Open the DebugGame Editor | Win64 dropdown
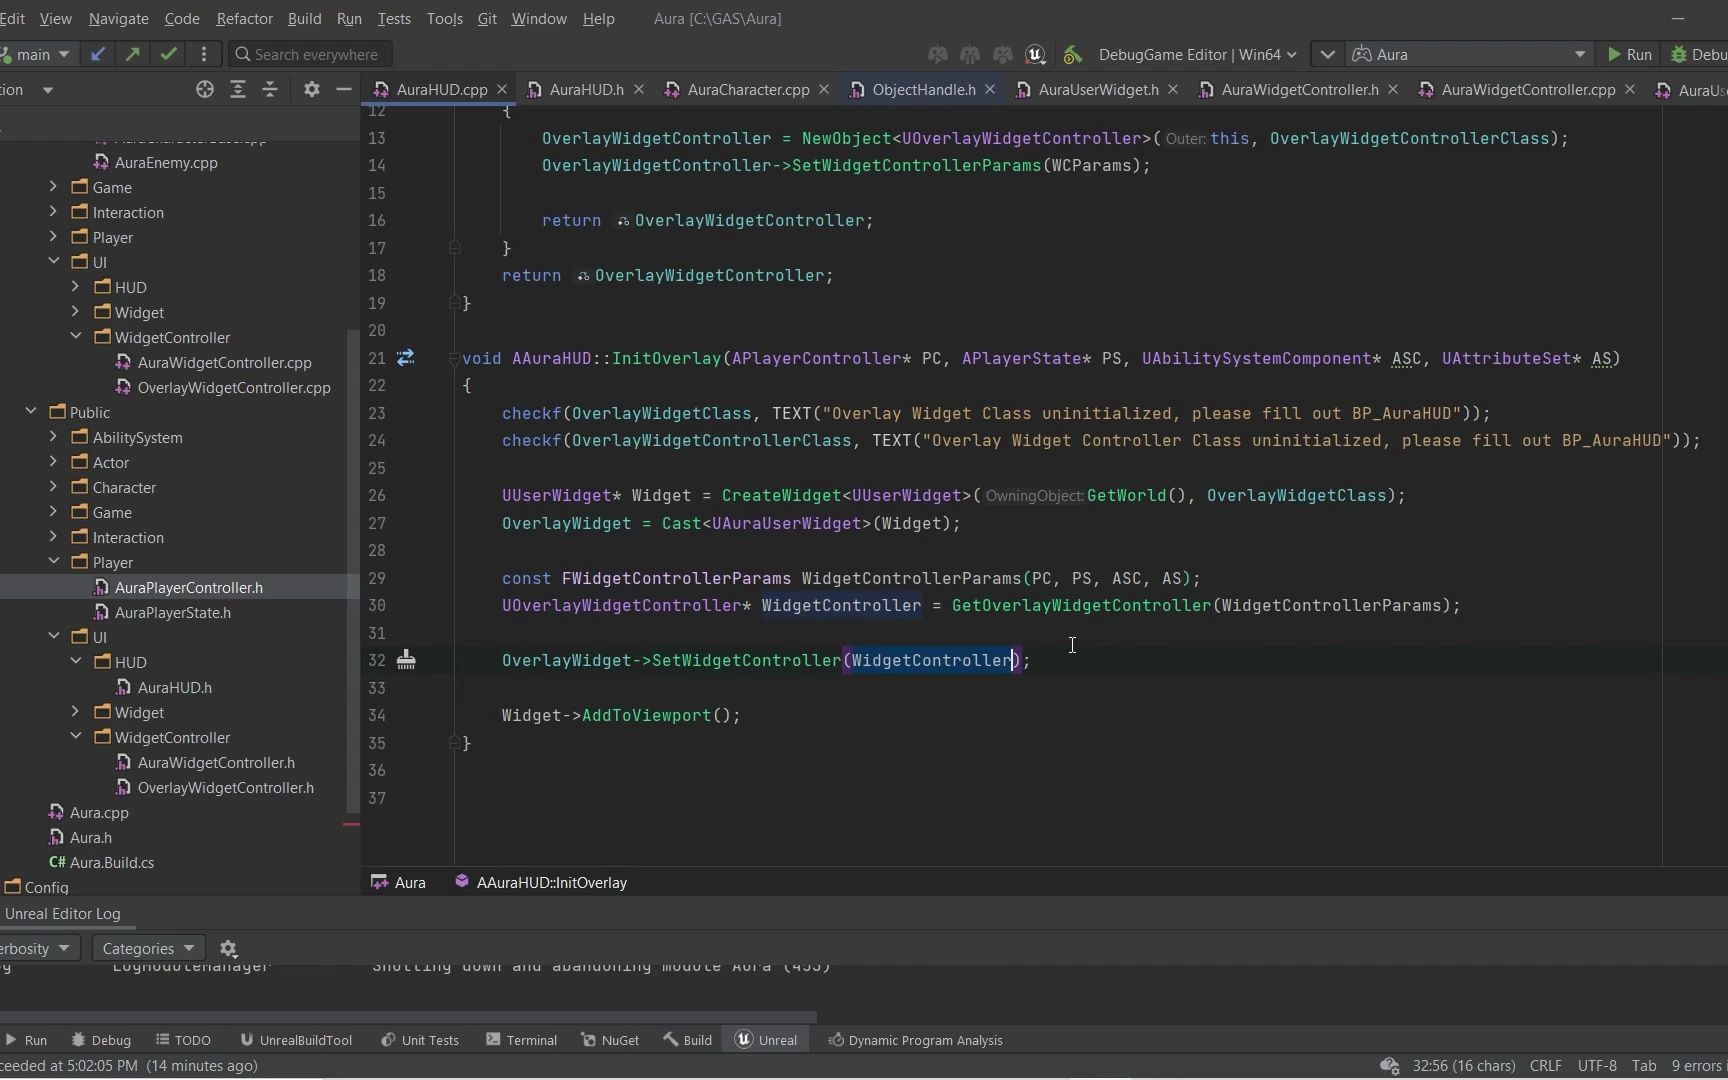1728x1080 pixels. [x=1196, y=54]
